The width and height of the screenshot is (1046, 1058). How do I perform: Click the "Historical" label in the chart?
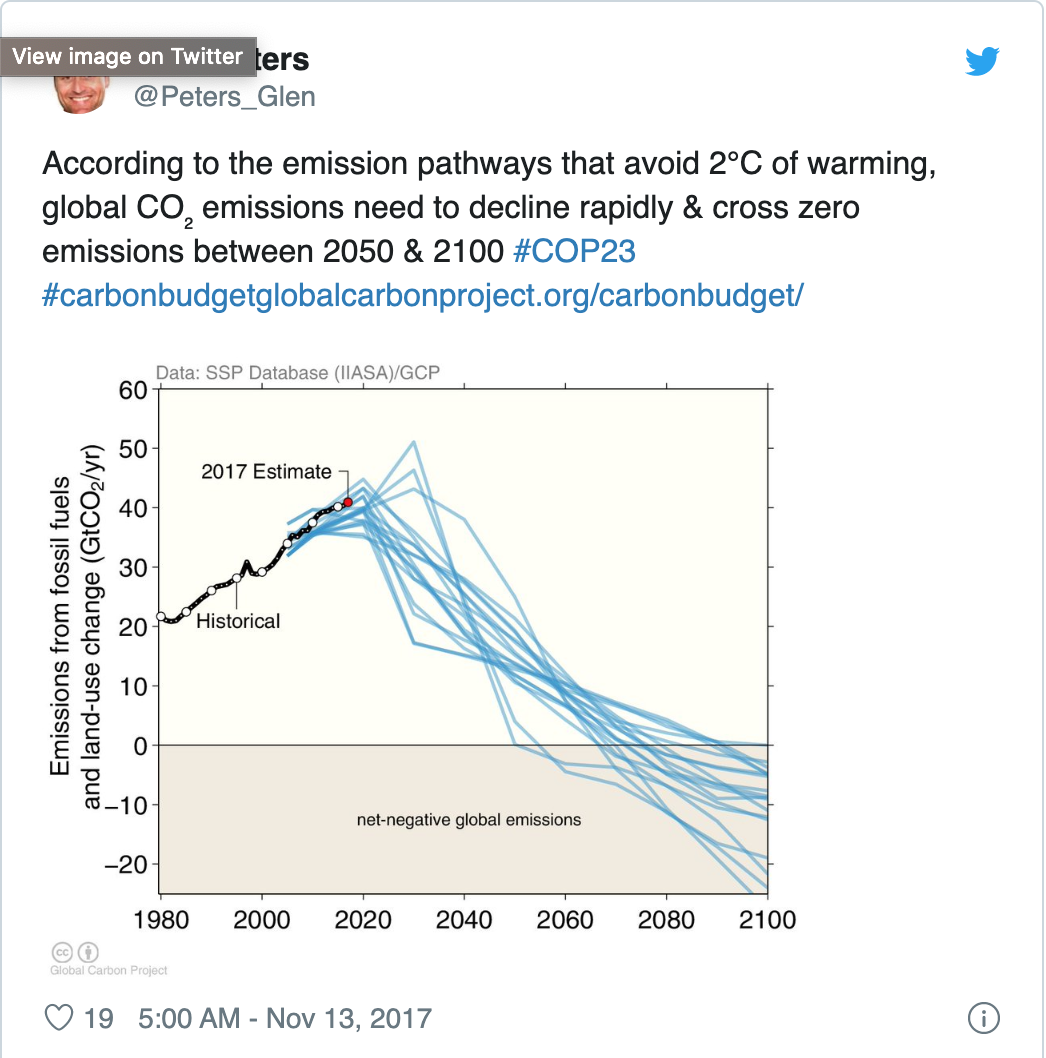pos(238,621)
